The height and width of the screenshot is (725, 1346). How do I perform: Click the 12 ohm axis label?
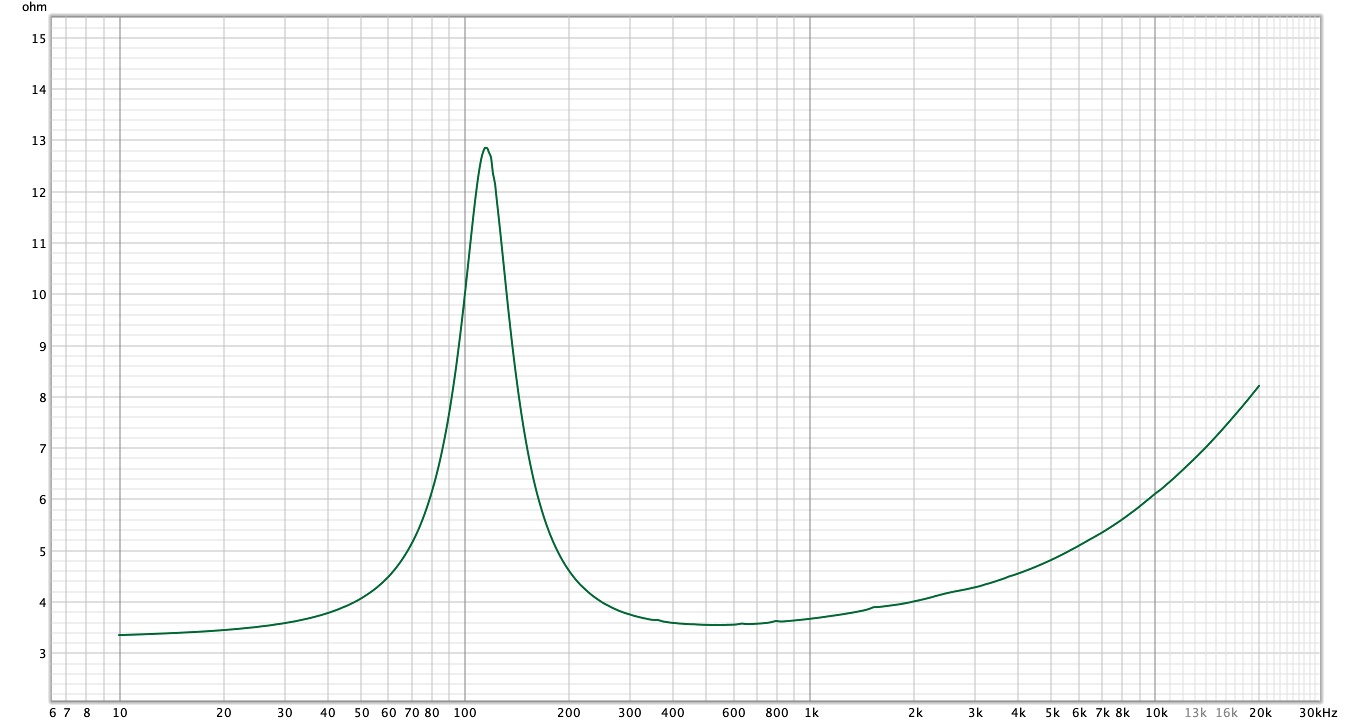point(39,192)
